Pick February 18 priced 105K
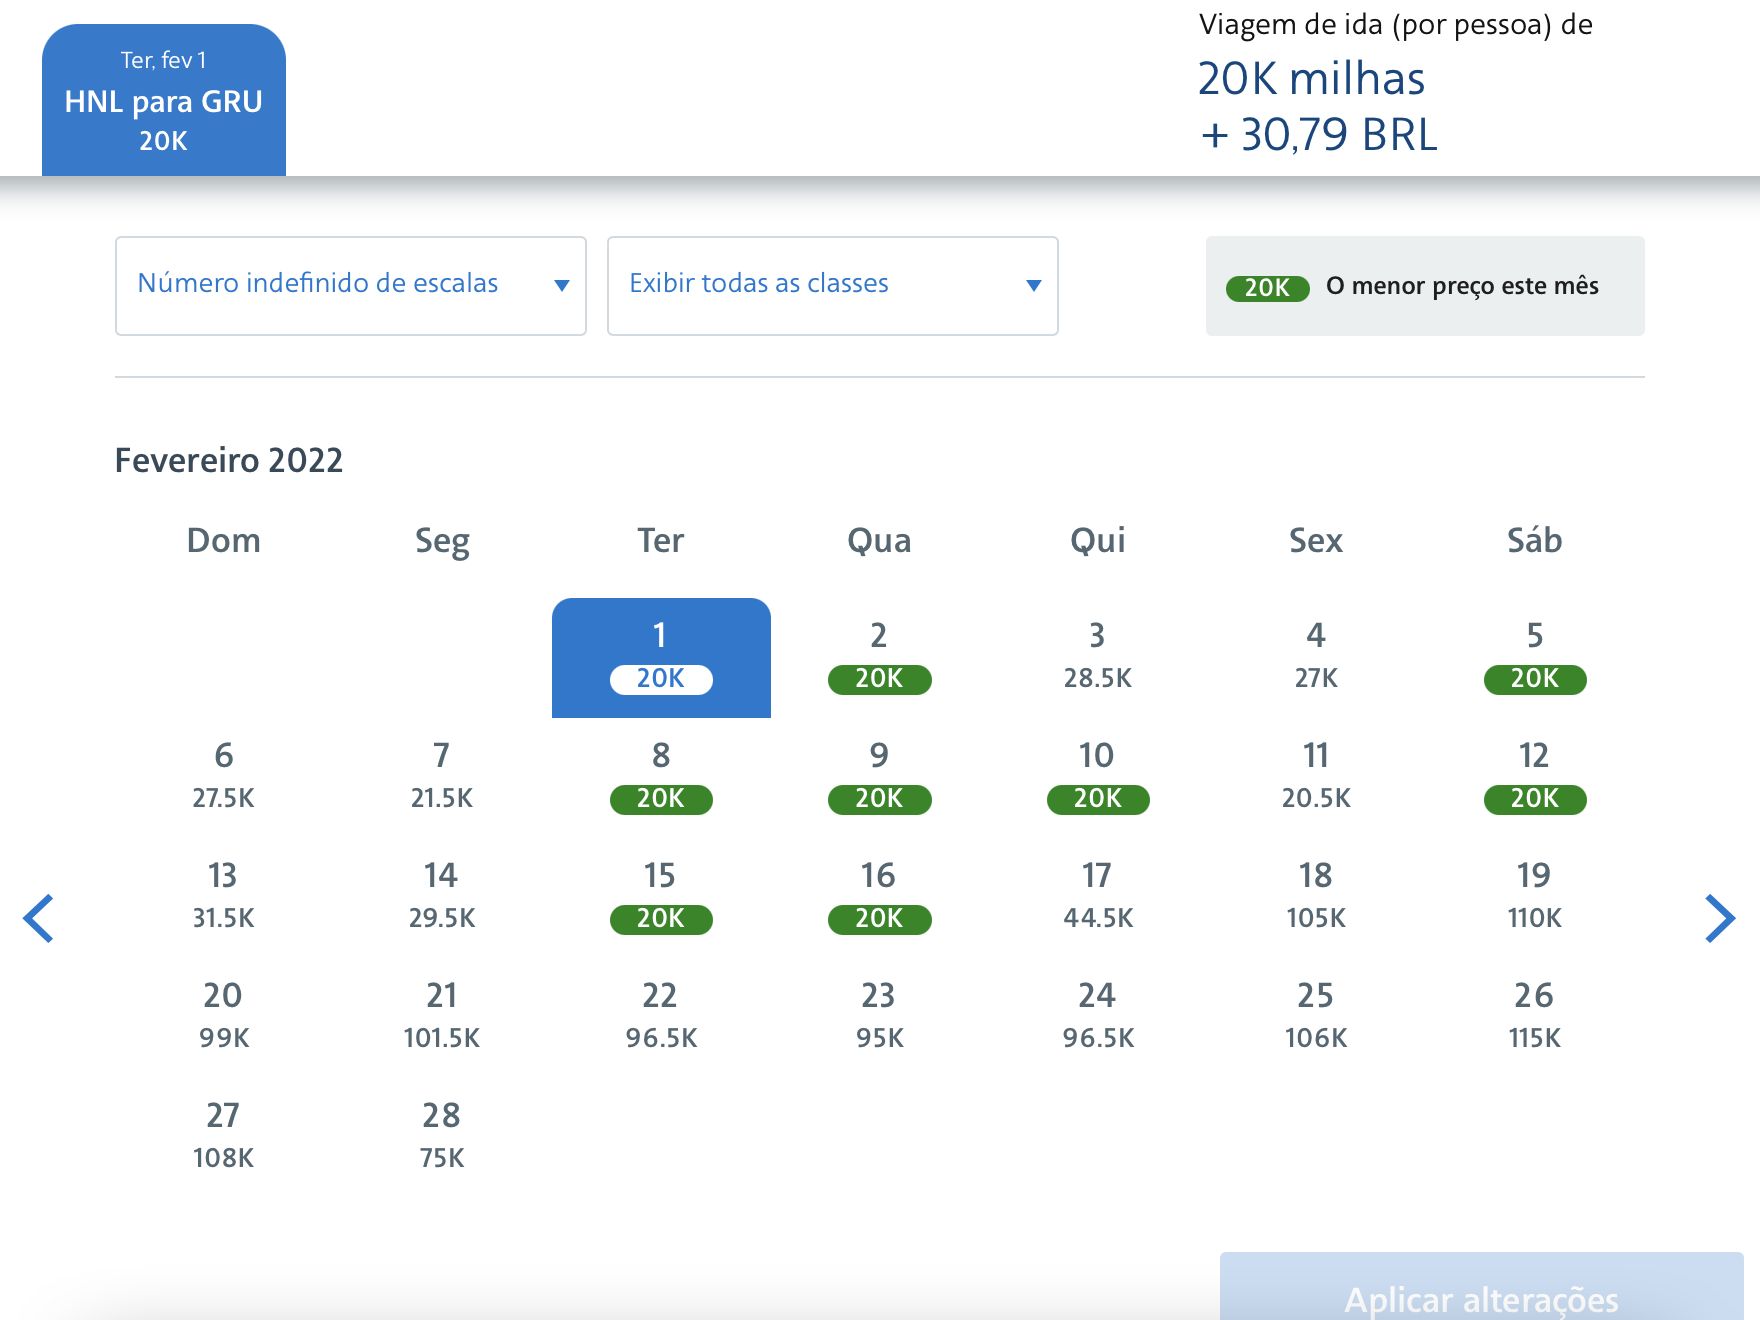The width and height of the screenshot is (1760, 1320). (x=1316, y=898)
